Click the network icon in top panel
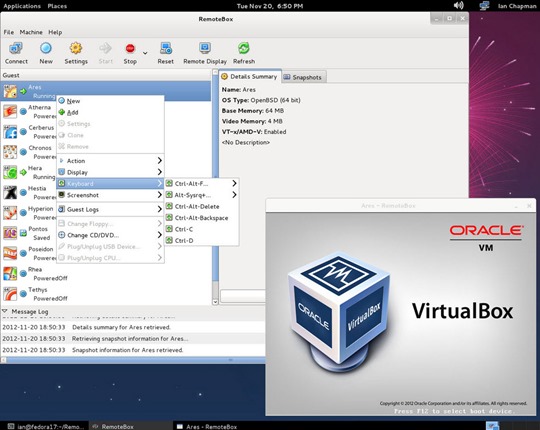 tap(485, 5)
